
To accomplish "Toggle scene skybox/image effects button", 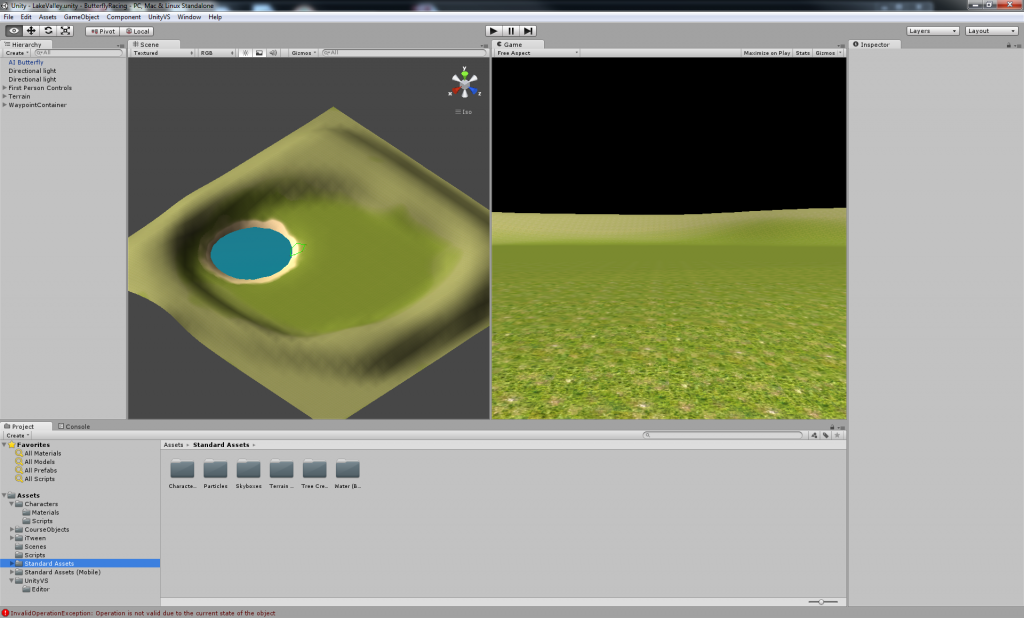I will pyautogui.click(x=259, y=53).
